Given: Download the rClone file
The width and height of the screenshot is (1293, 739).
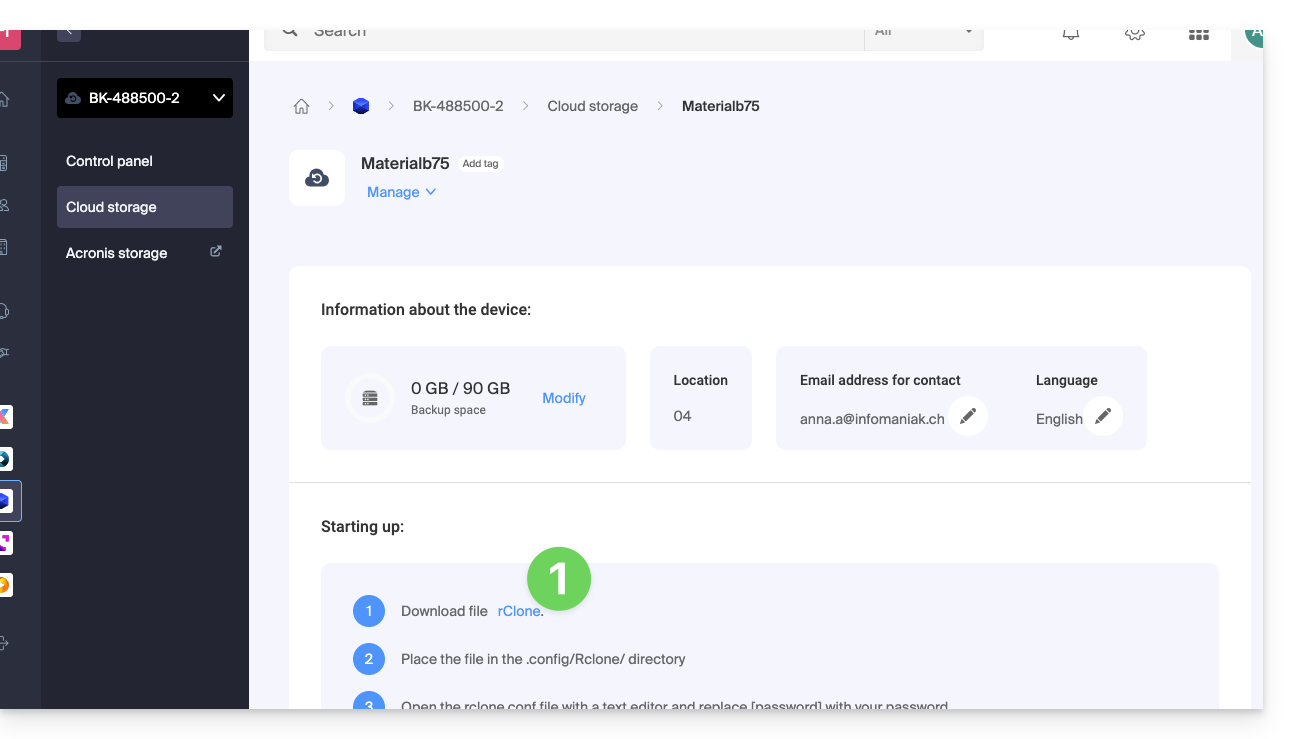Looking at the screenshot, I should tap(519, 611).
